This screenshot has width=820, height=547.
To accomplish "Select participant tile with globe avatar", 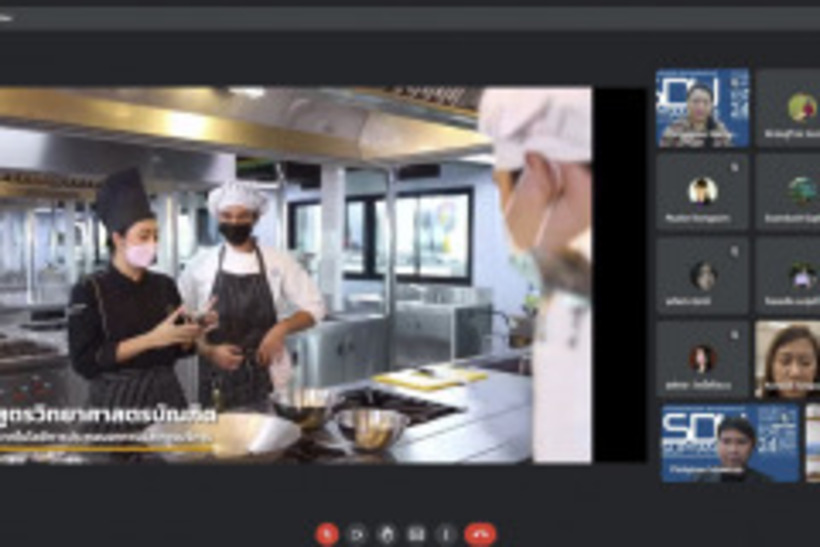I will point(788,192).
